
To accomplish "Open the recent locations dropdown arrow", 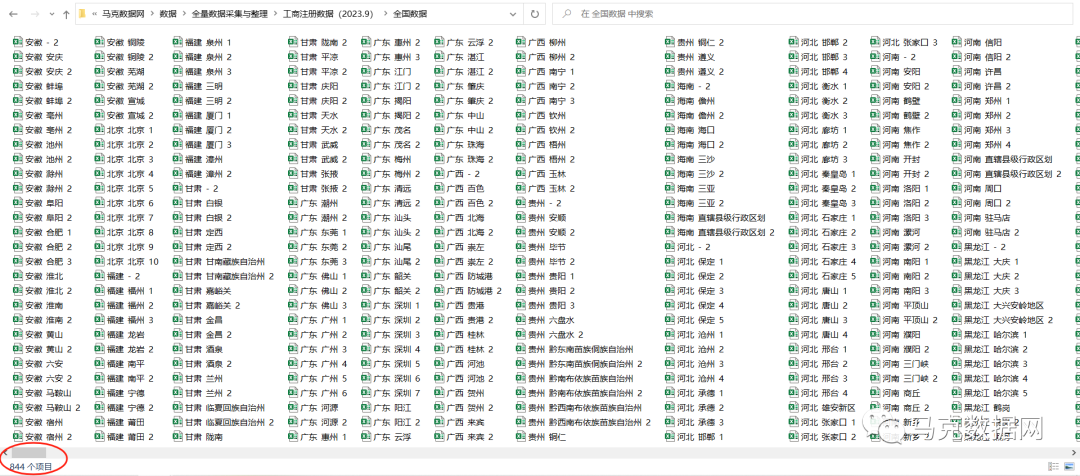I will 51,14.
